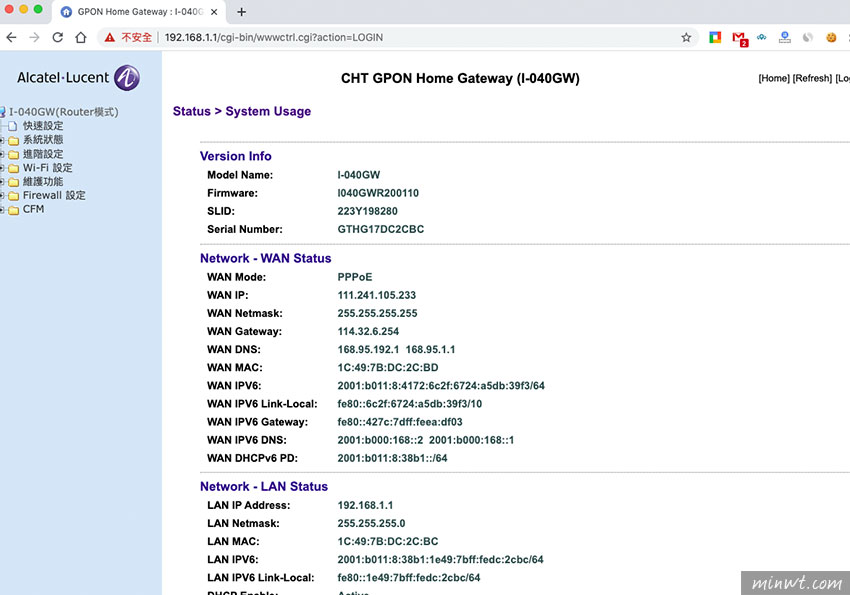The height and width of the screenshot is (595, 850).
Task: Click the browser Back arrow
Action: (11, 37)
